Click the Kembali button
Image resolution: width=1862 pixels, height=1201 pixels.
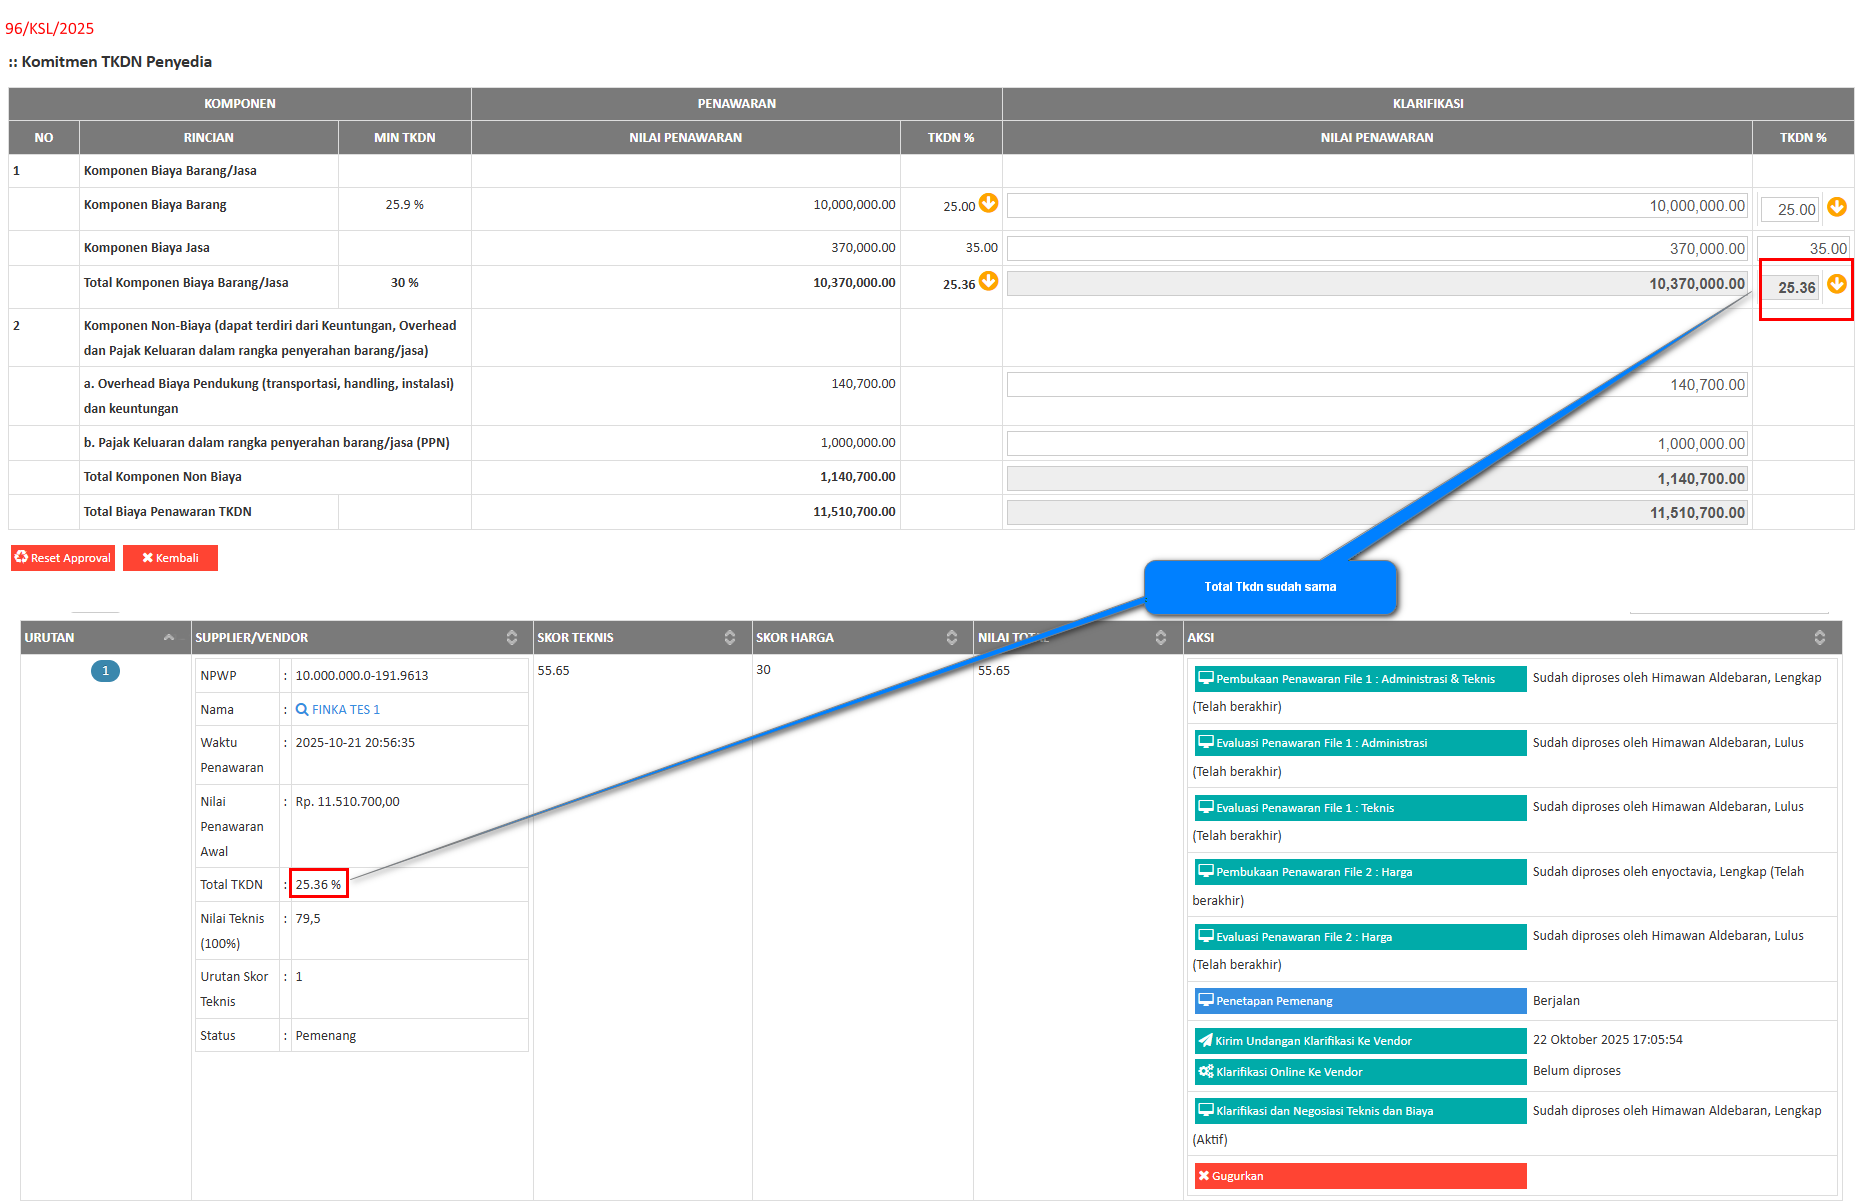[170, 558]
